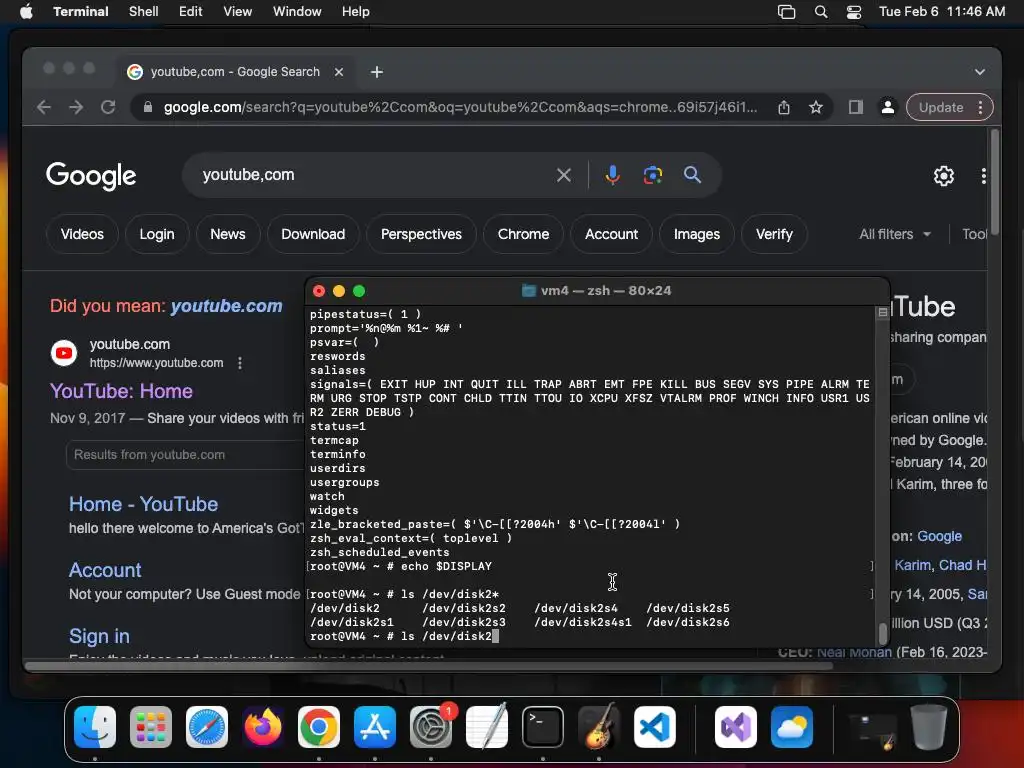Open Launchpad in the Dock
1024x768 pixels.
(x=151, y=727)
